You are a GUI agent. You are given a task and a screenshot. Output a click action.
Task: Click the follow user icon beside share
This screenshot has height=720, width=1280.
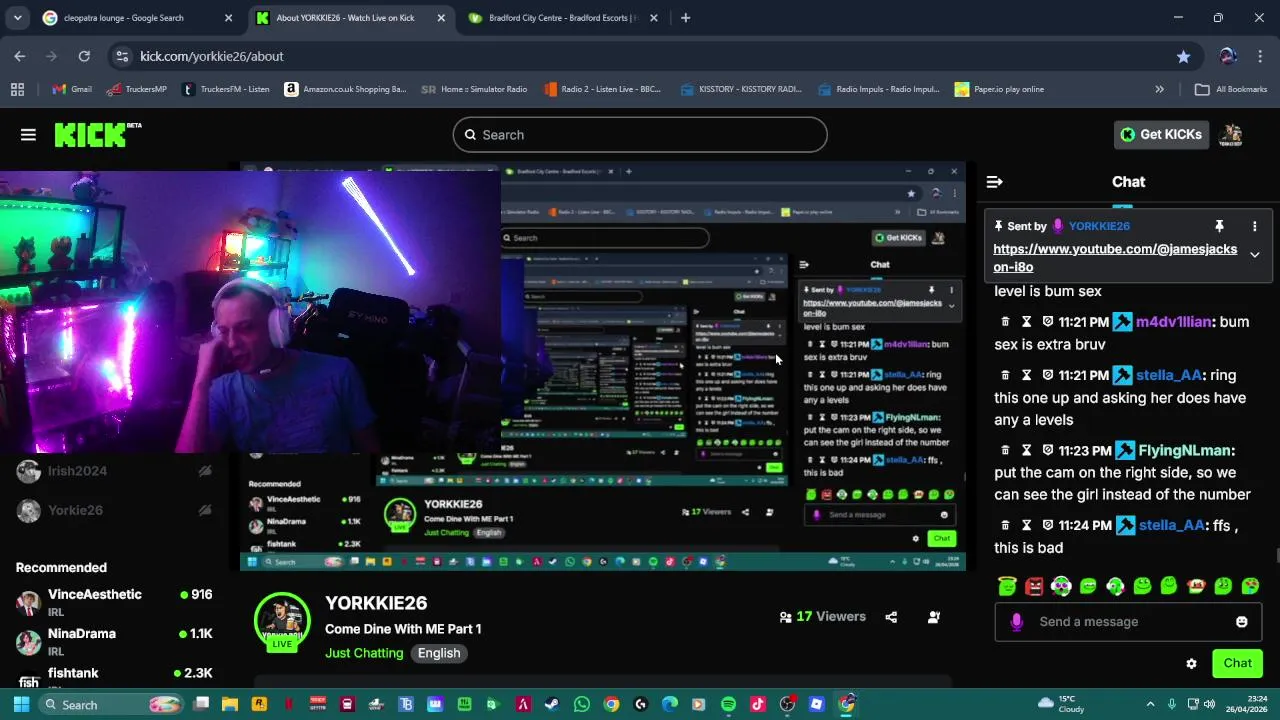(x=933, y=617)
